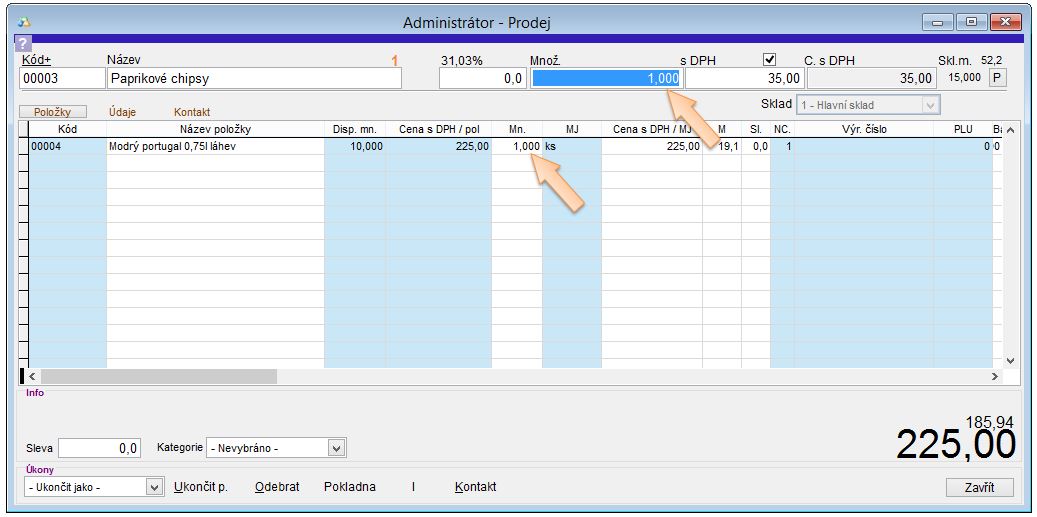Image resolution: width=1037 pixels, height=517 pixels.
Task: Toggle the s DPH checkbox
Action: 770,60
